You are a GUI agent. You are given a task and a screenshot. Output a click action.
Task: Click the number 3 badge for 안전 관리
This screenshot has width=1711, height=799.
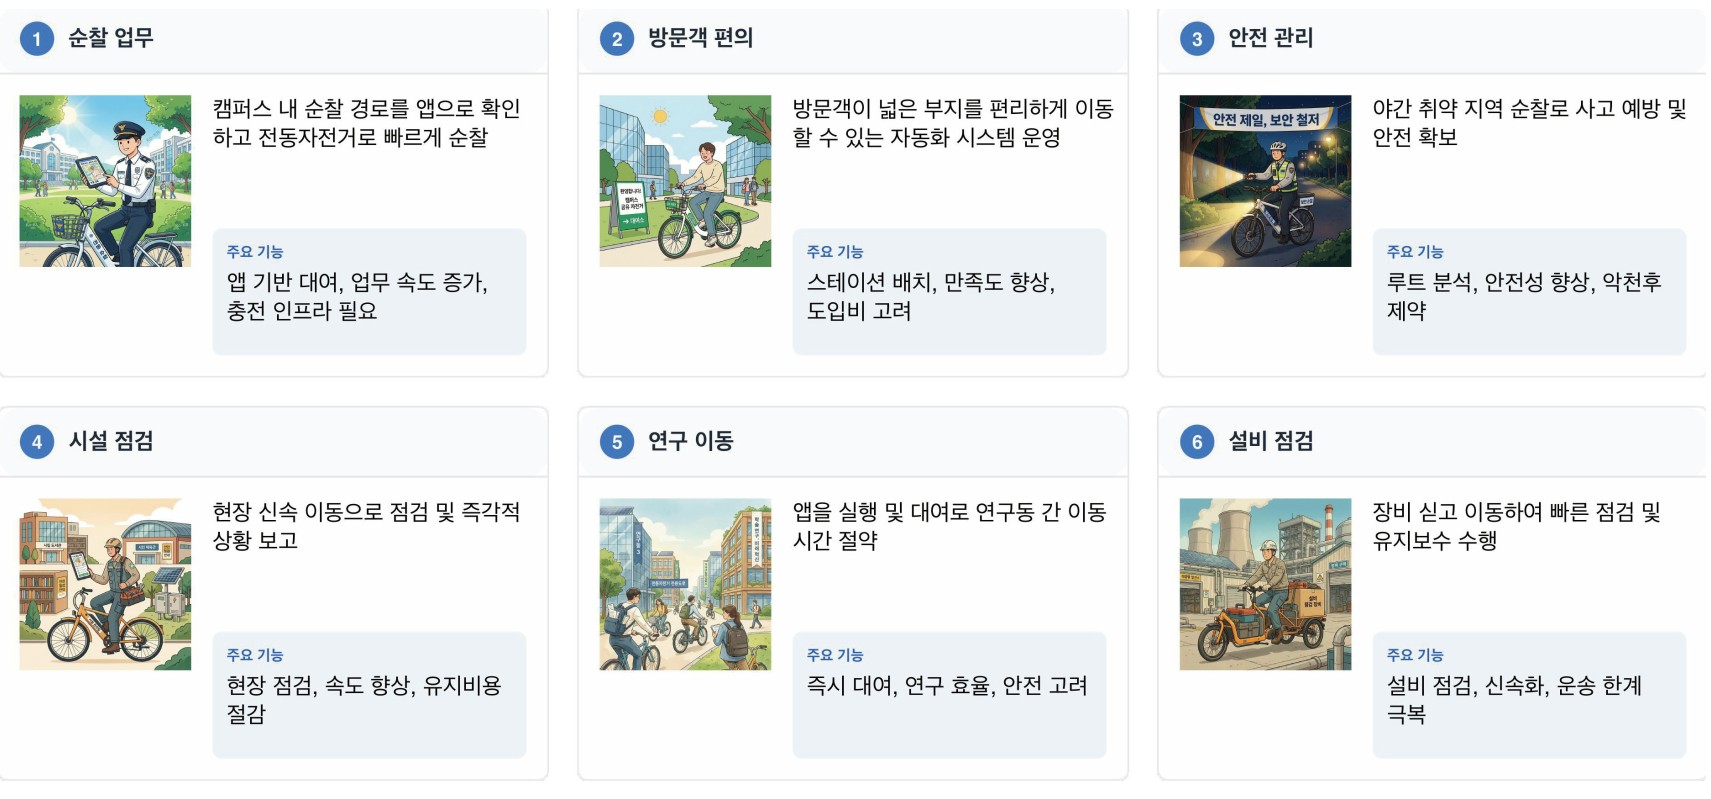[x=1196, y=39]
